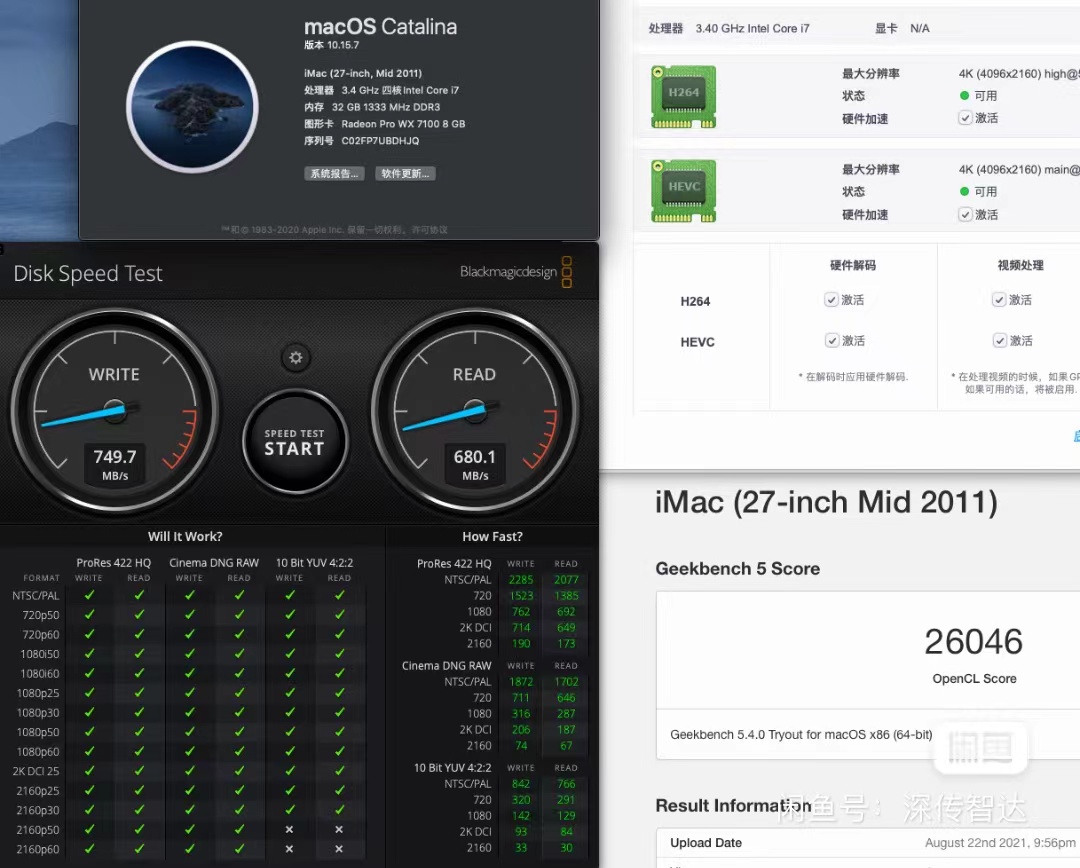Click the Blackmagicdesign logo
Screen dimensions: 1080x868
coord(516,272)
